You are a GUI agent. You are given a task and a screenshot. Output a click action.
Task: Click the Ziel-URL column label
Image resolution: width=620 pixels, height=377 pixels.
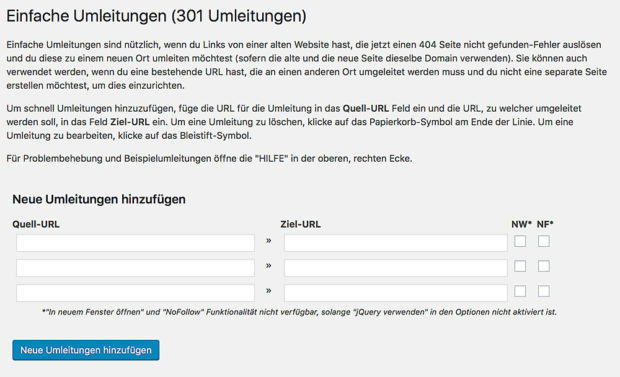click(x=301, y=224)
